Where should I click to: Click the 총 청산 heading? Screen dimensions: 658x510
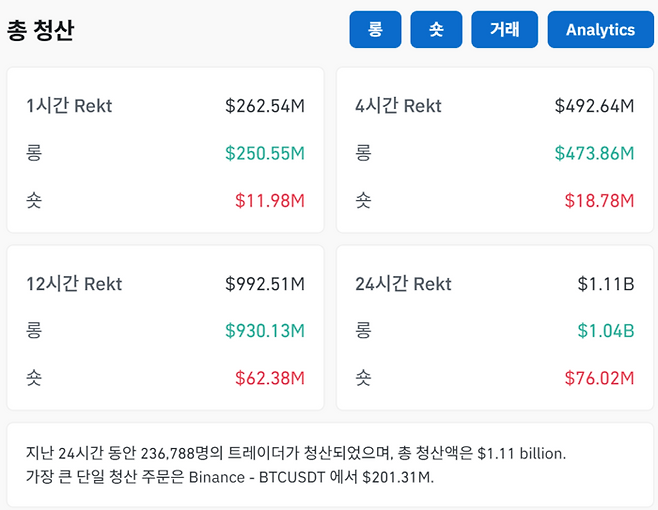41,30
